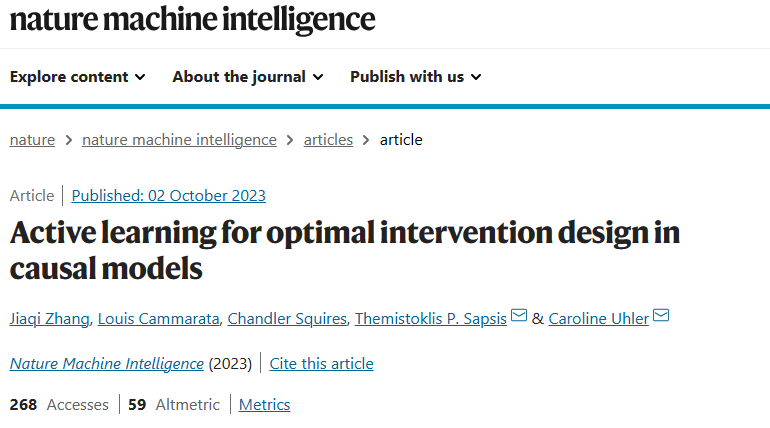
Task: Open the About the journal menu
Action: (248, 77)
